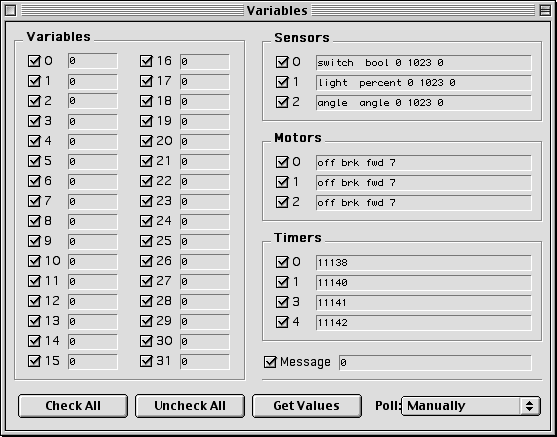This screenshot has width=557, height=437.
Task: Click the Motor 1 status field
Action: tap(423, 183)
